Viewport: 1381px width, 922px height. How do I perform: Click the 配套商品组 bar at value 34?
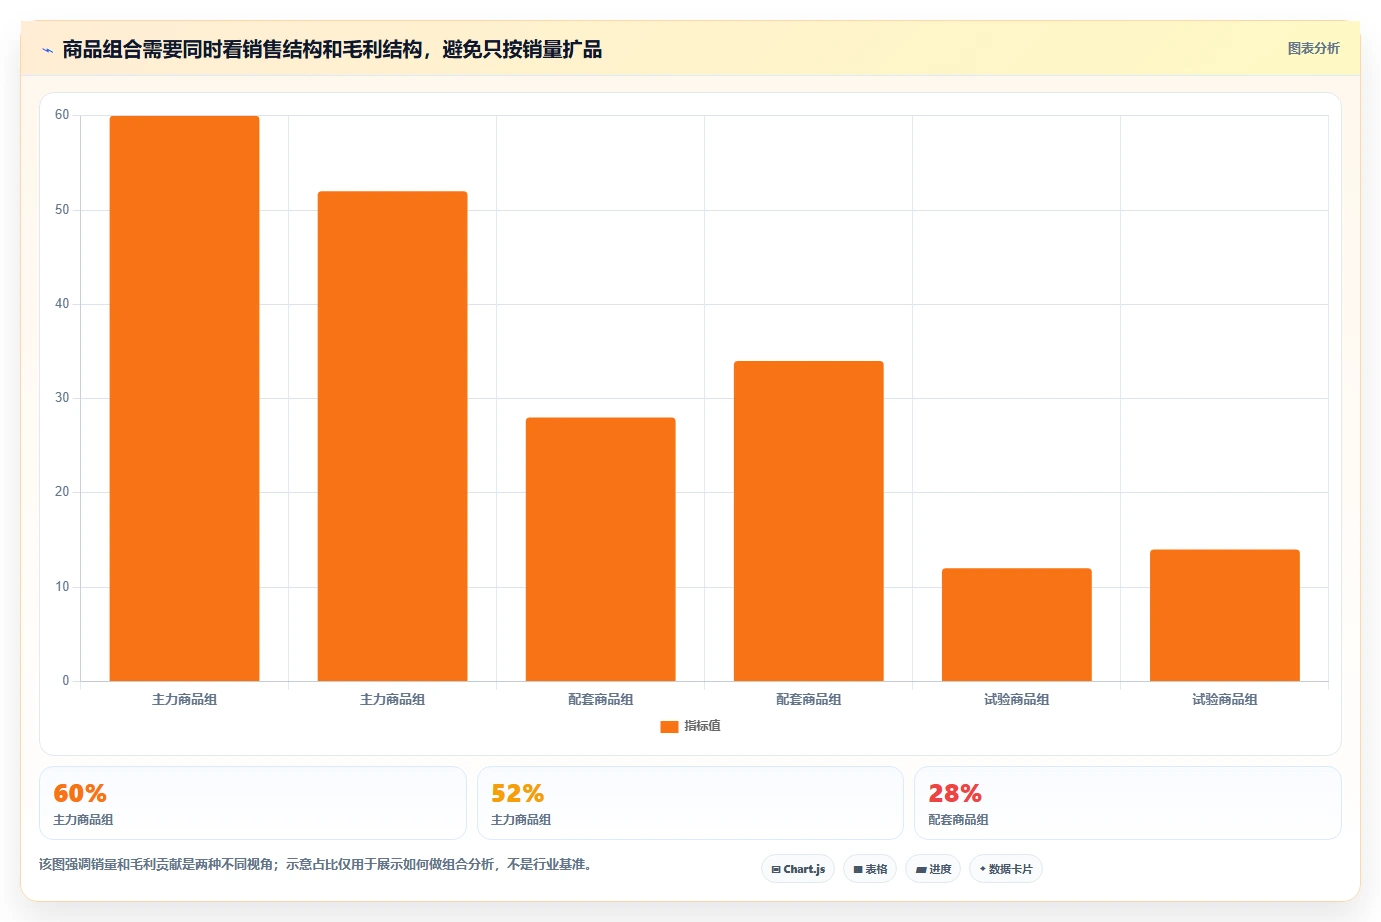pyautogui.click(x=808, y=521)
